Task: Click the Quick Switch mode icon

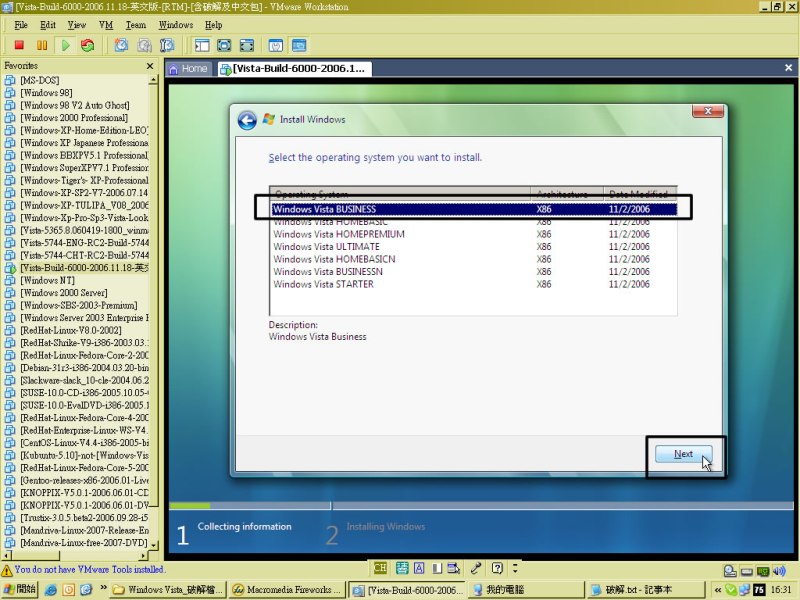Action: [x=247, y=45]
